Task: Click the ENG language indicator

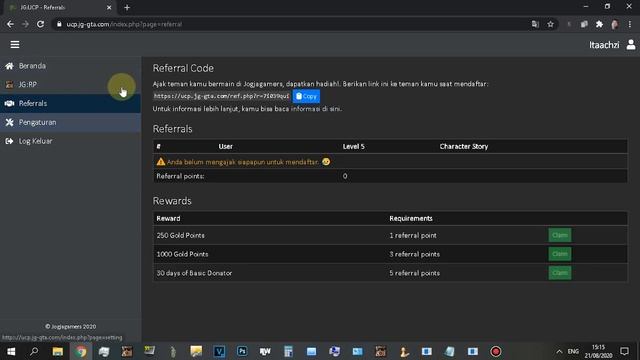Action: click(573, 351)
